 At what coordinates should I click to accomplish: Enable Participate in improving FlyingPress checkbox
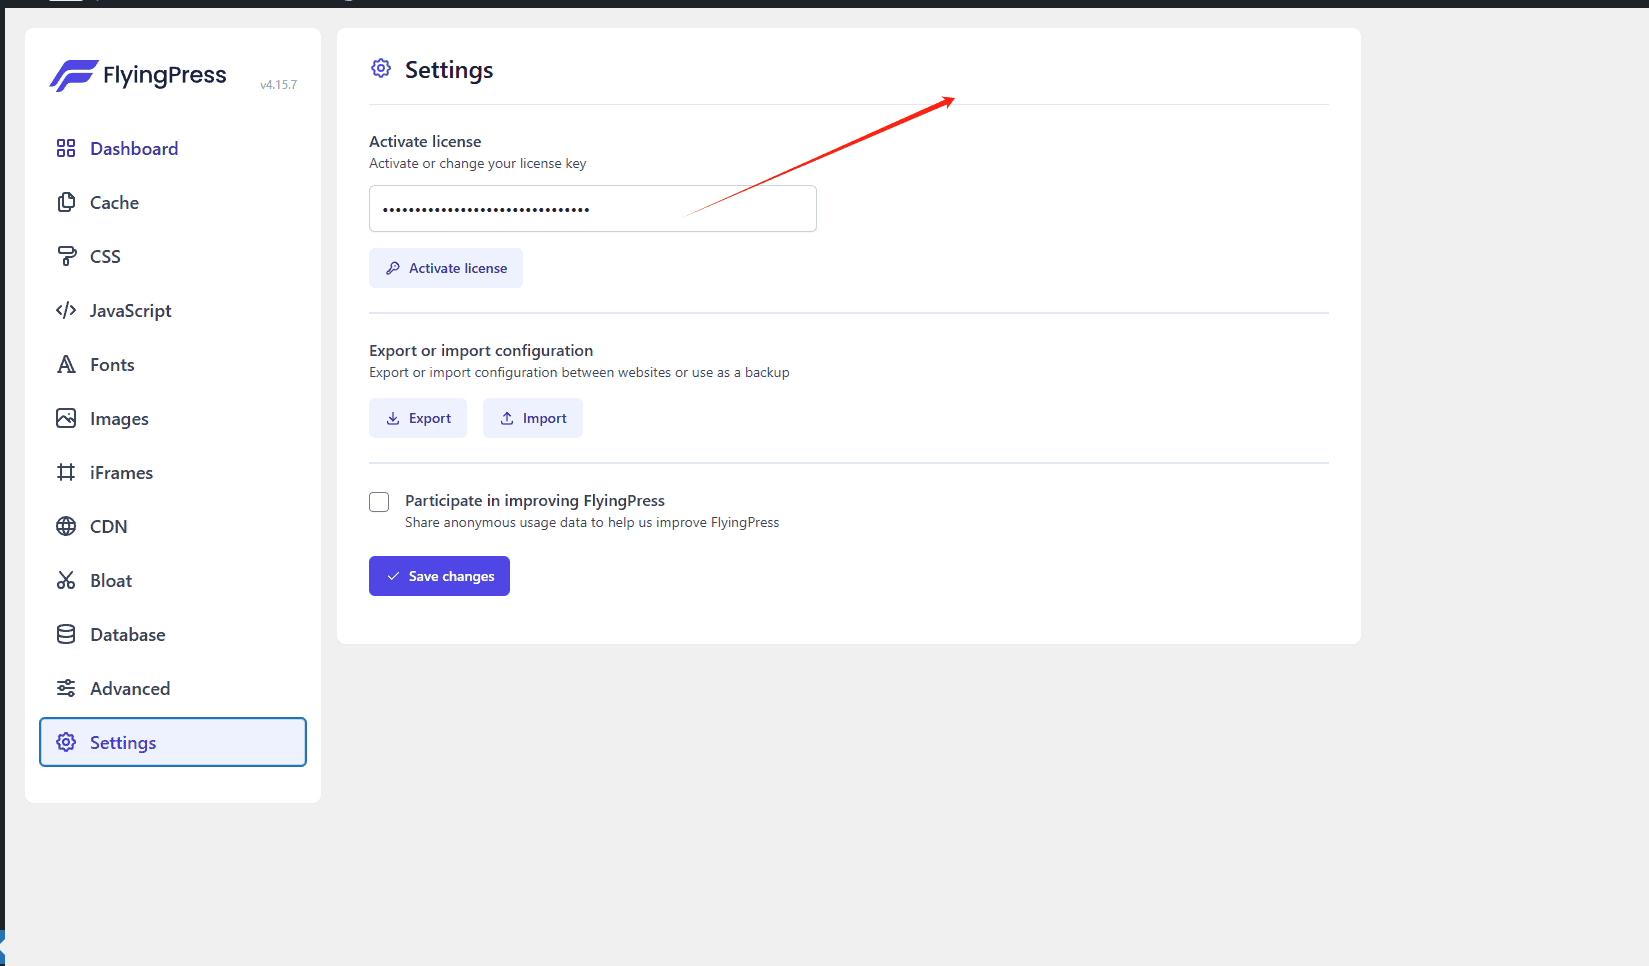(x=379, y=502)
